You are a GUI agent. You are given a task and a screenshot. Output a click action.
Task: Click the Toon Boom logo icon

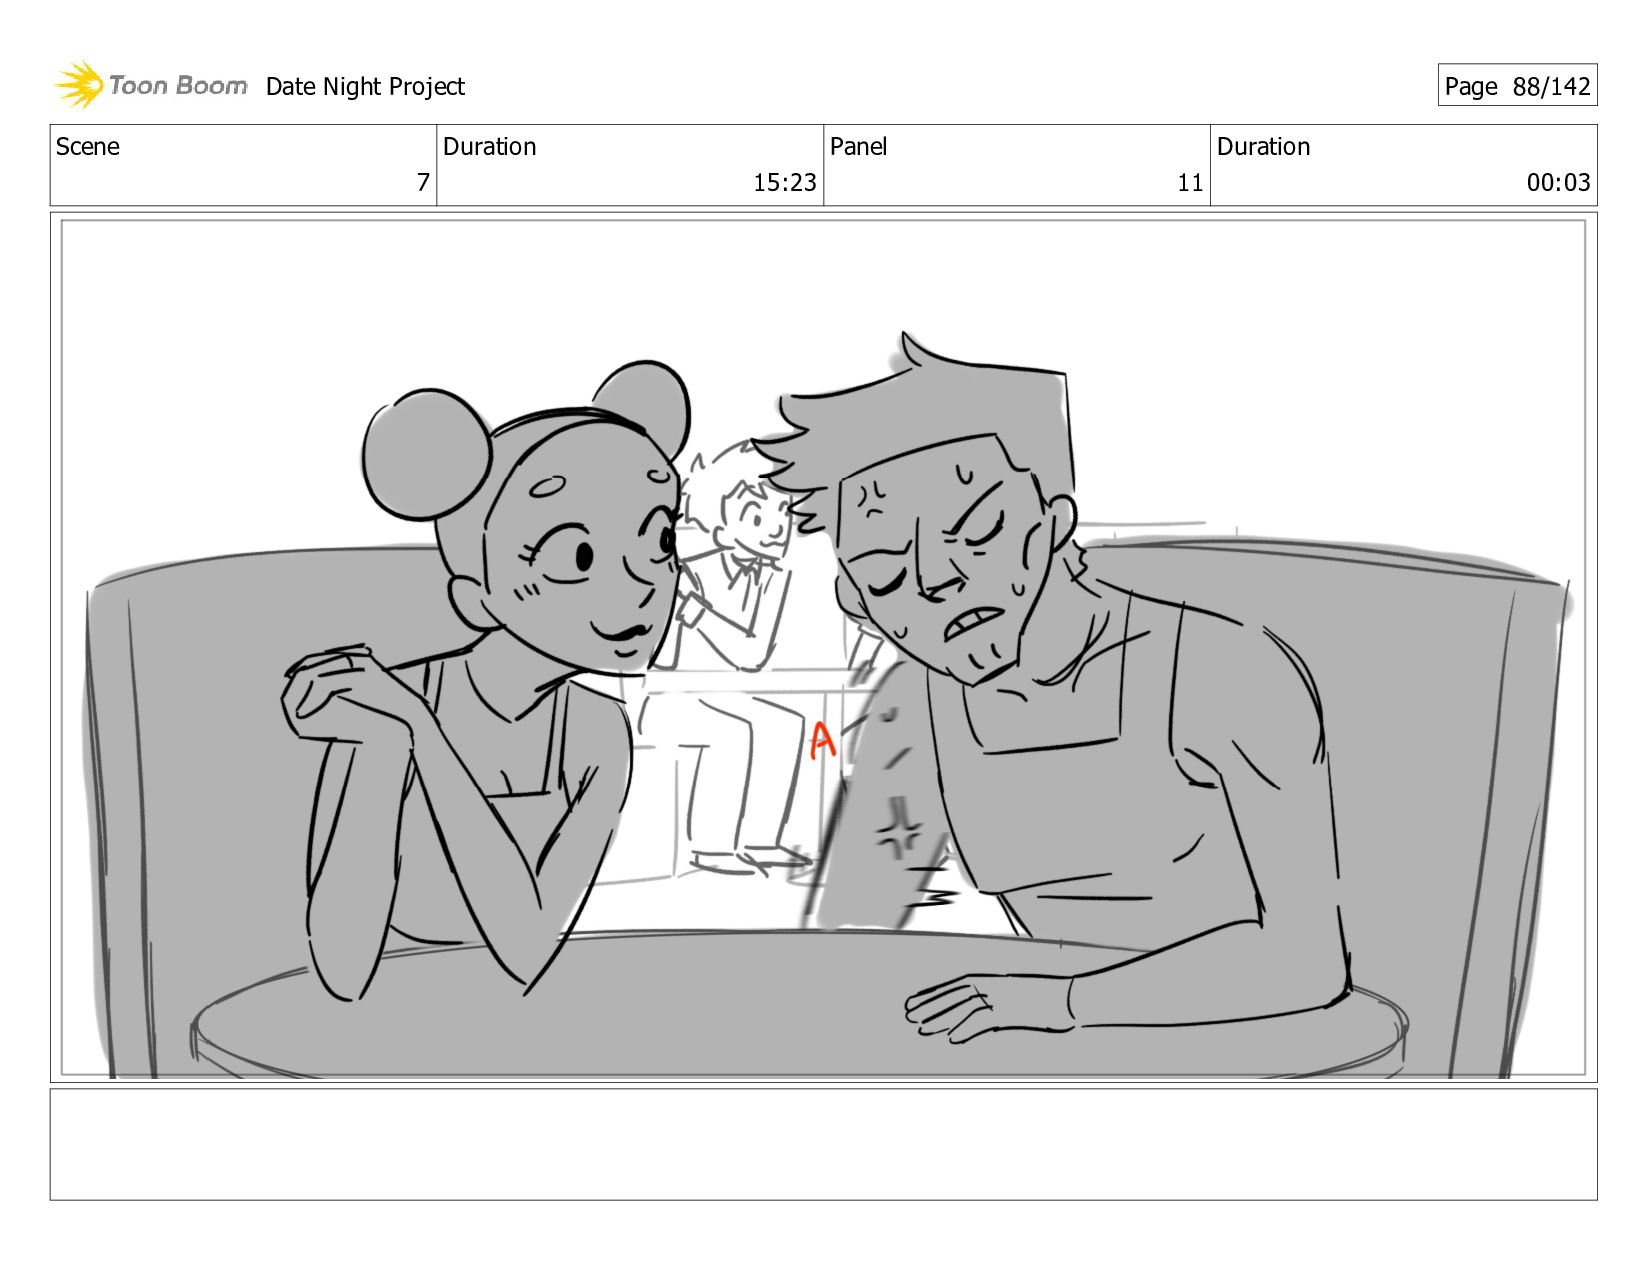click(x=79, y=85)
